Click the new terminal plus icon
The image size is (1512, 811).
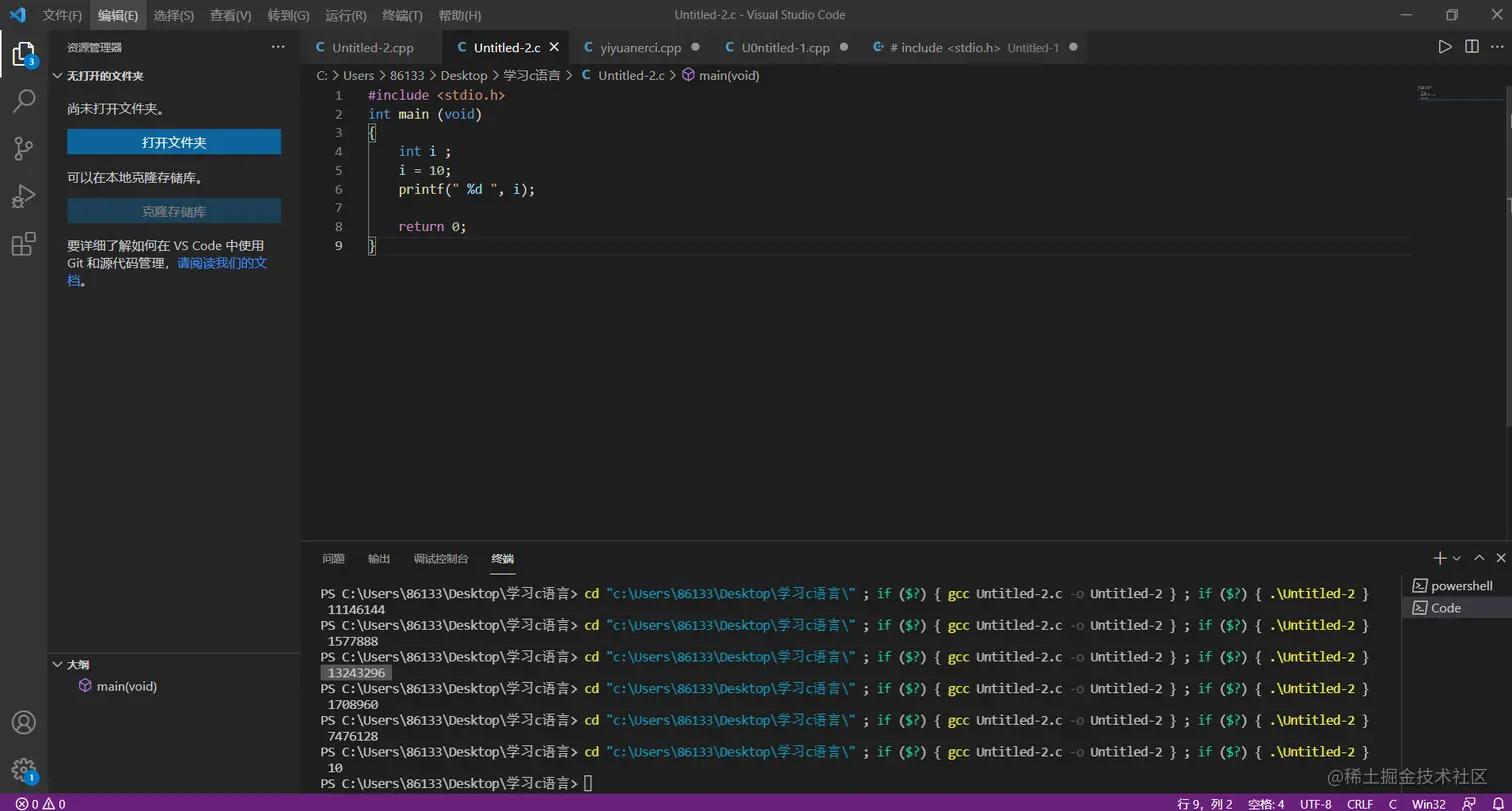(1439, 558)
